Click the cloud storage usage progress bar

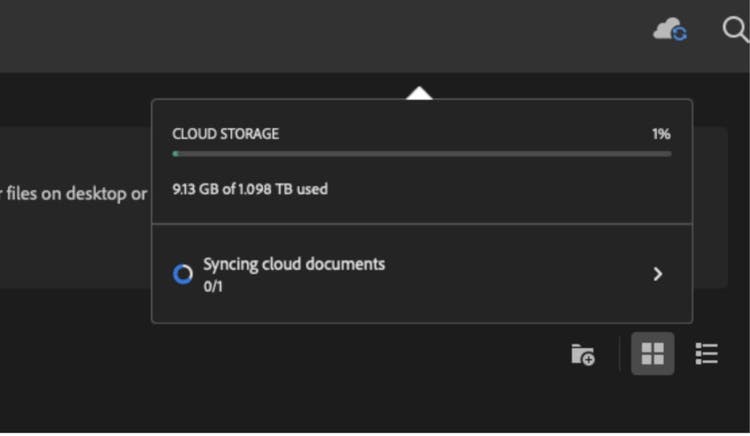420,154
